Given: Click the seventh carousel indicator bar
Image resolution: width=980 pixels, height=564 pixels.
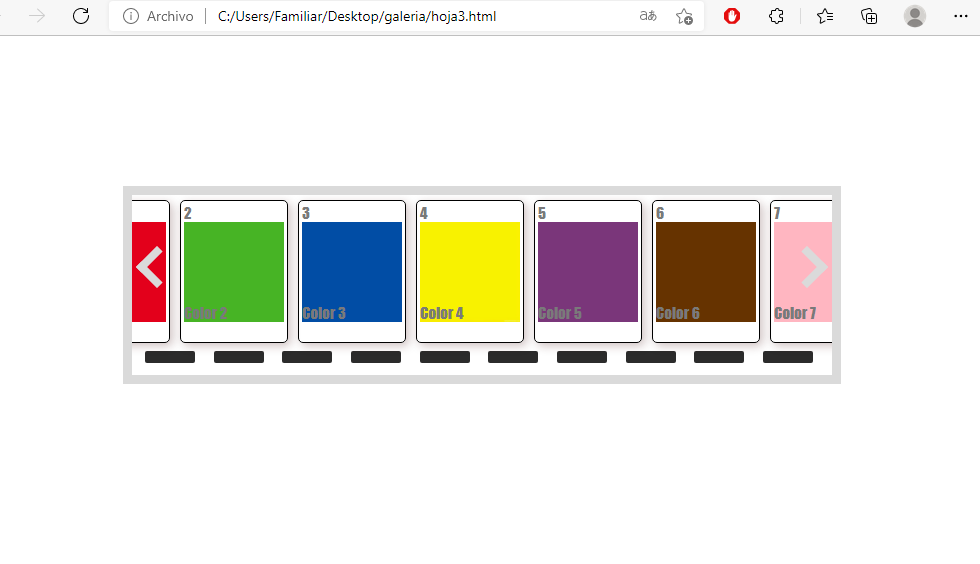Looking at the screenshot, I should [x=582, y=357].
